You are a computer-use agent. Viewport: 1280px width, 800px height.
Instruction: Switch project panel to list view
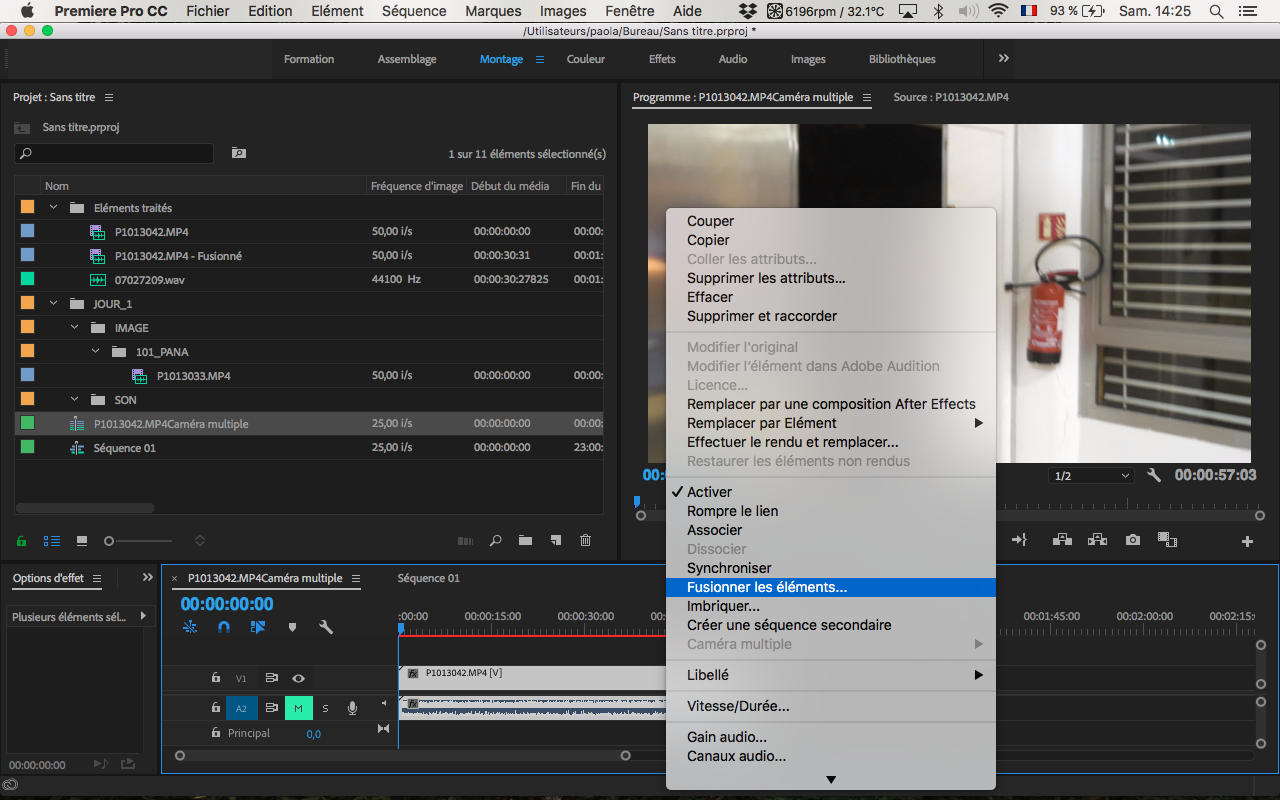coord(51,541)
